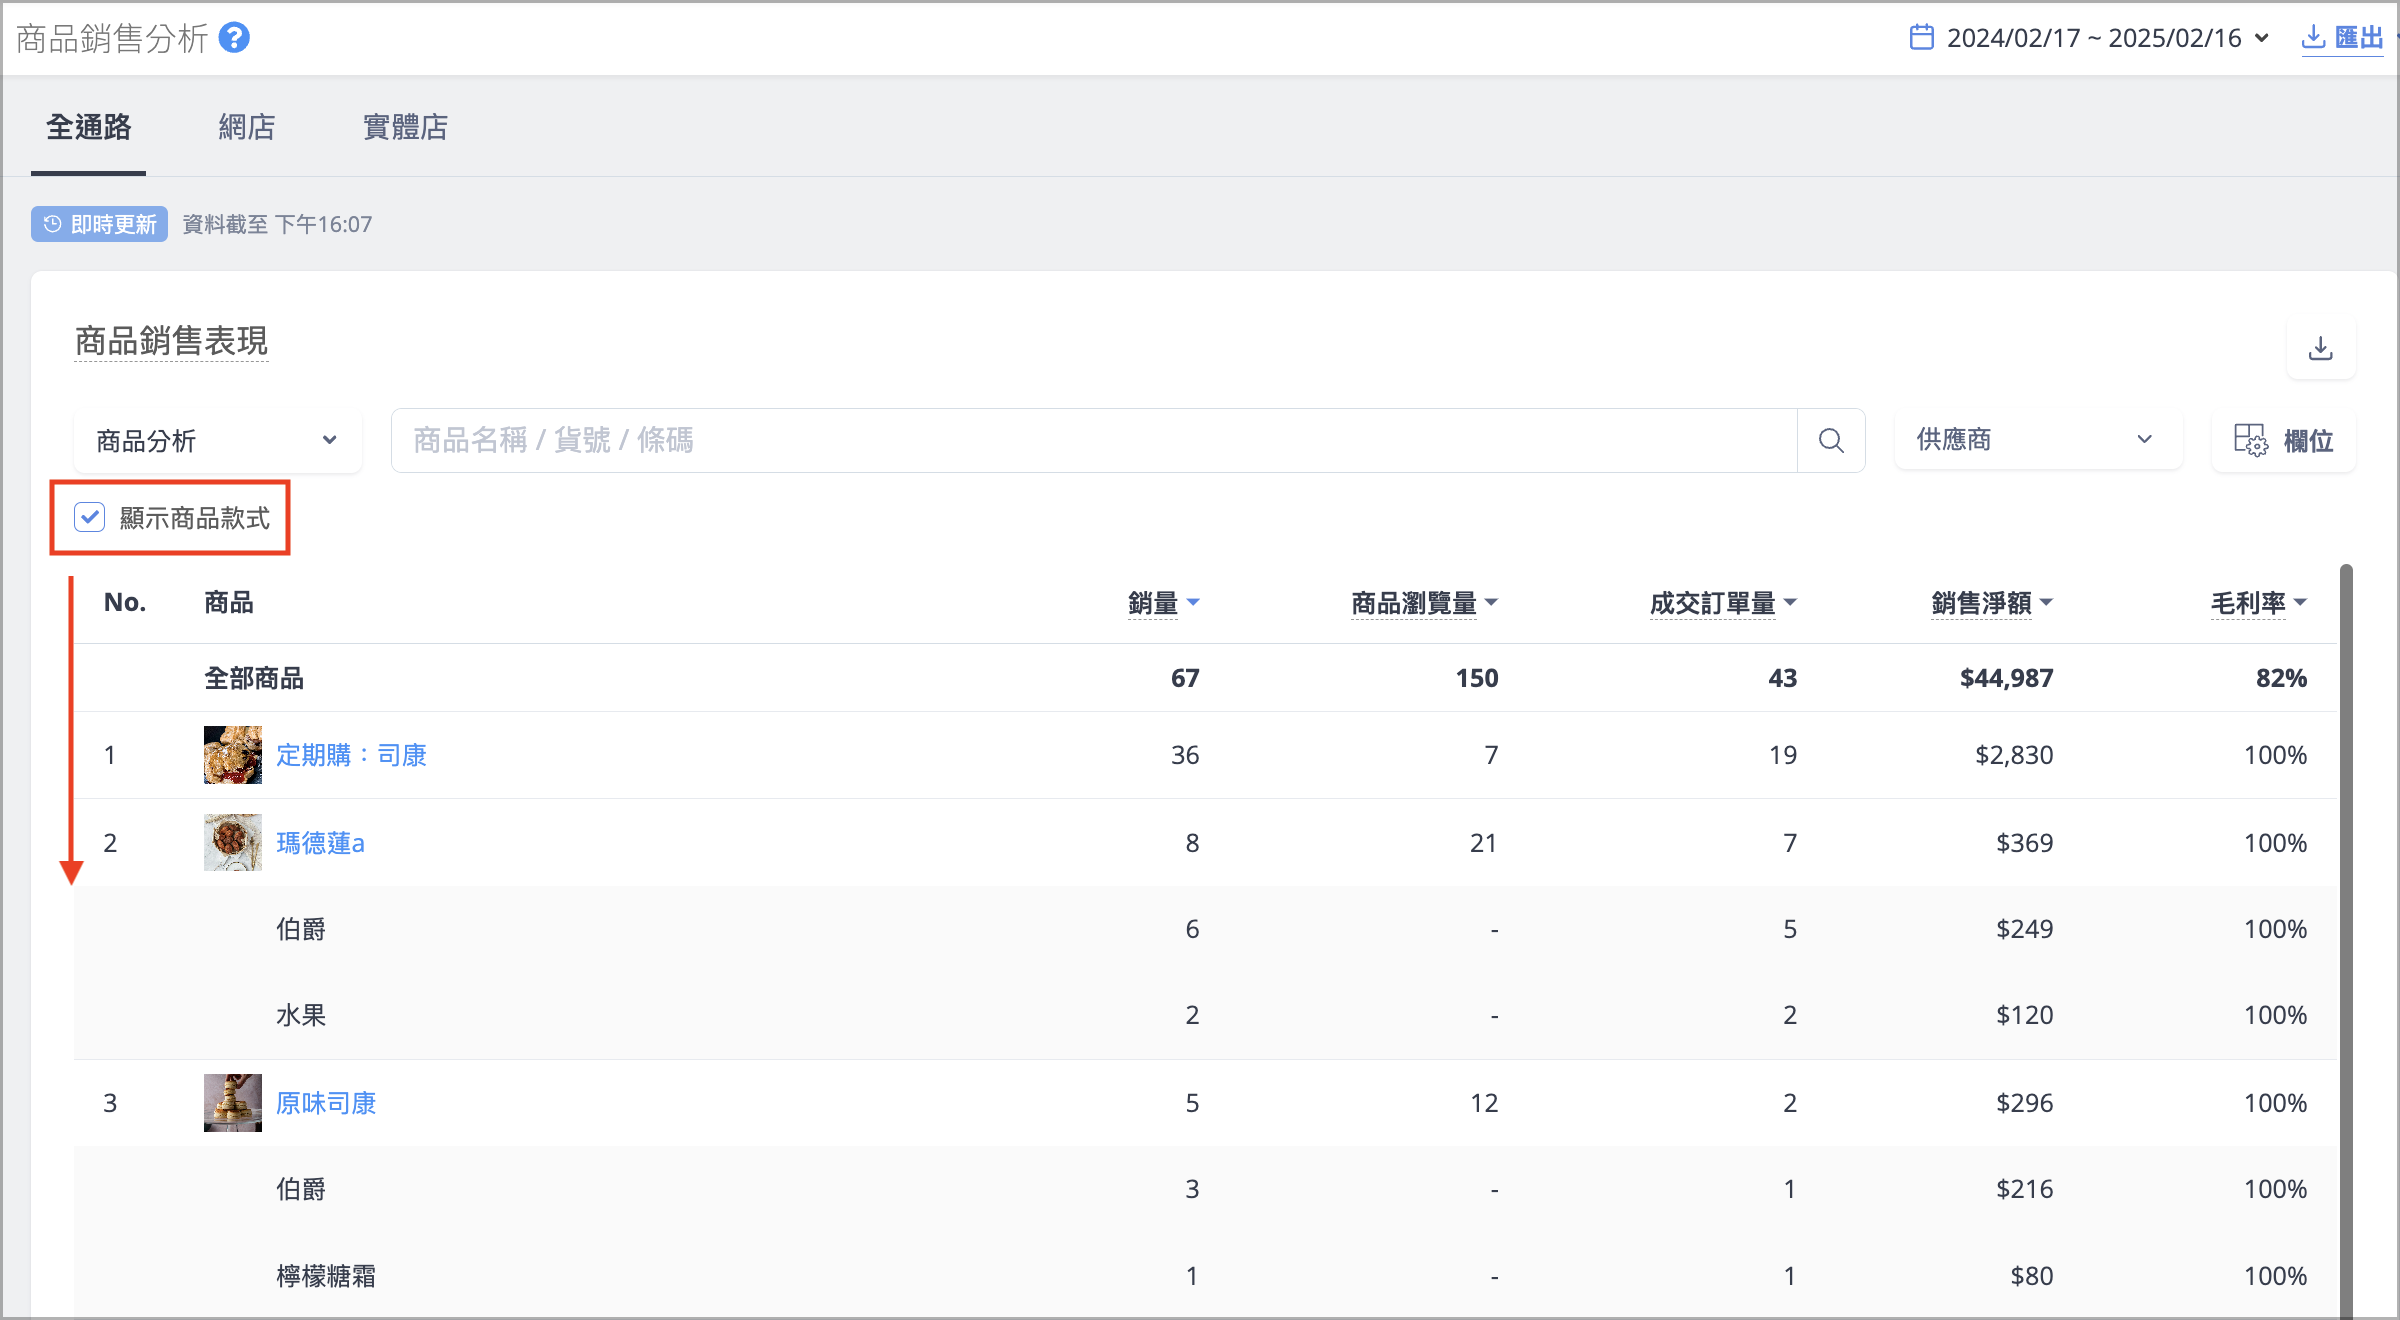The height and width of the screenshot is (1320, 2400).
Task: Click the 商品銷售分析 page title
Action: click(x=112, y=38)
